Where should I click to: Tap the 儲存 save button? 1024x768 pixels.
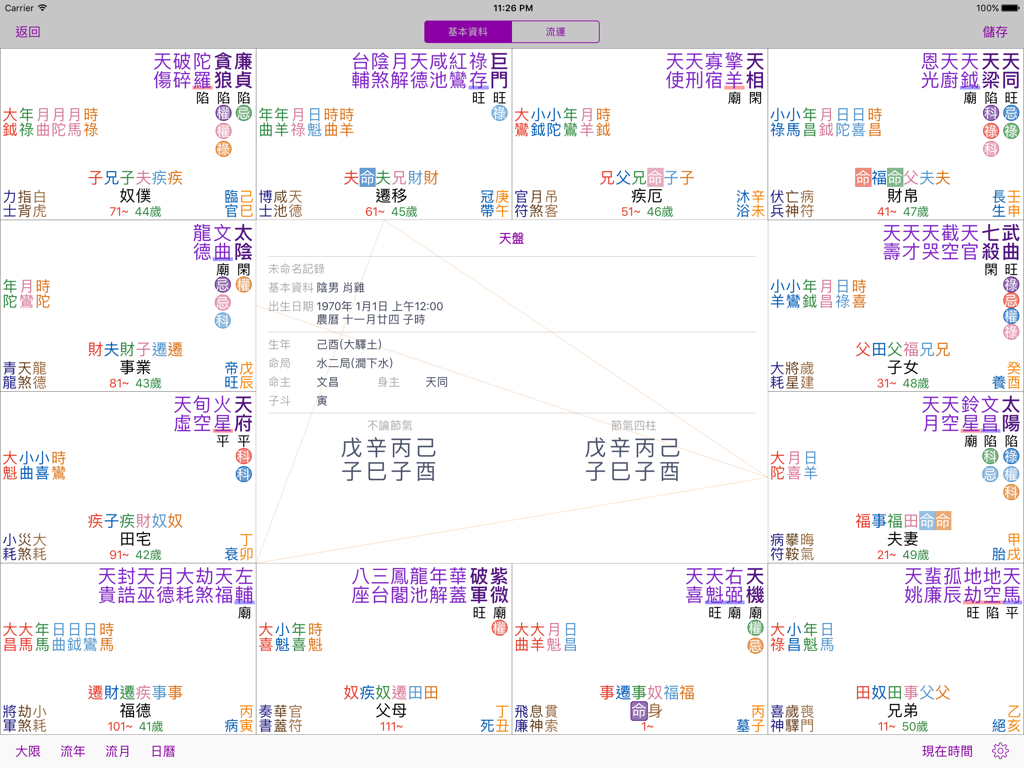pyautogui.click(x=997, y=31)
